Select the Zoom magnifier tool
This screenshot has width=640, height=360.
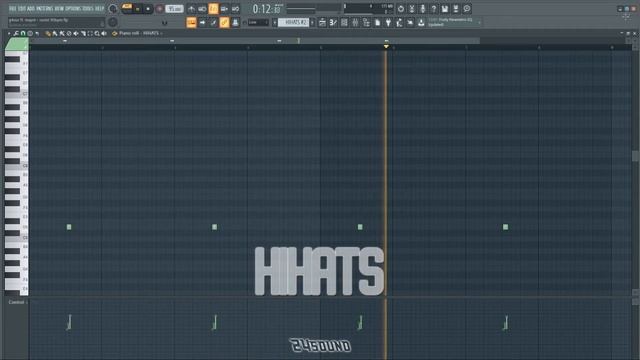point(97,33)
